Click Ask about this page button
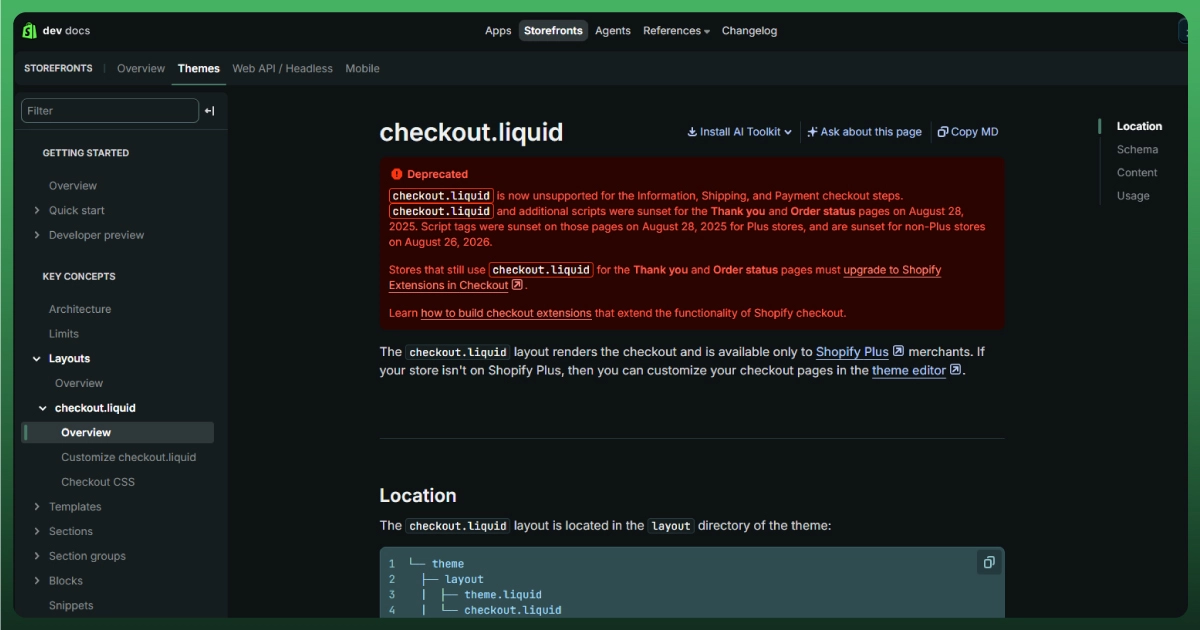The width and height of the screenshot is (1200, 630). coord(864,132)
